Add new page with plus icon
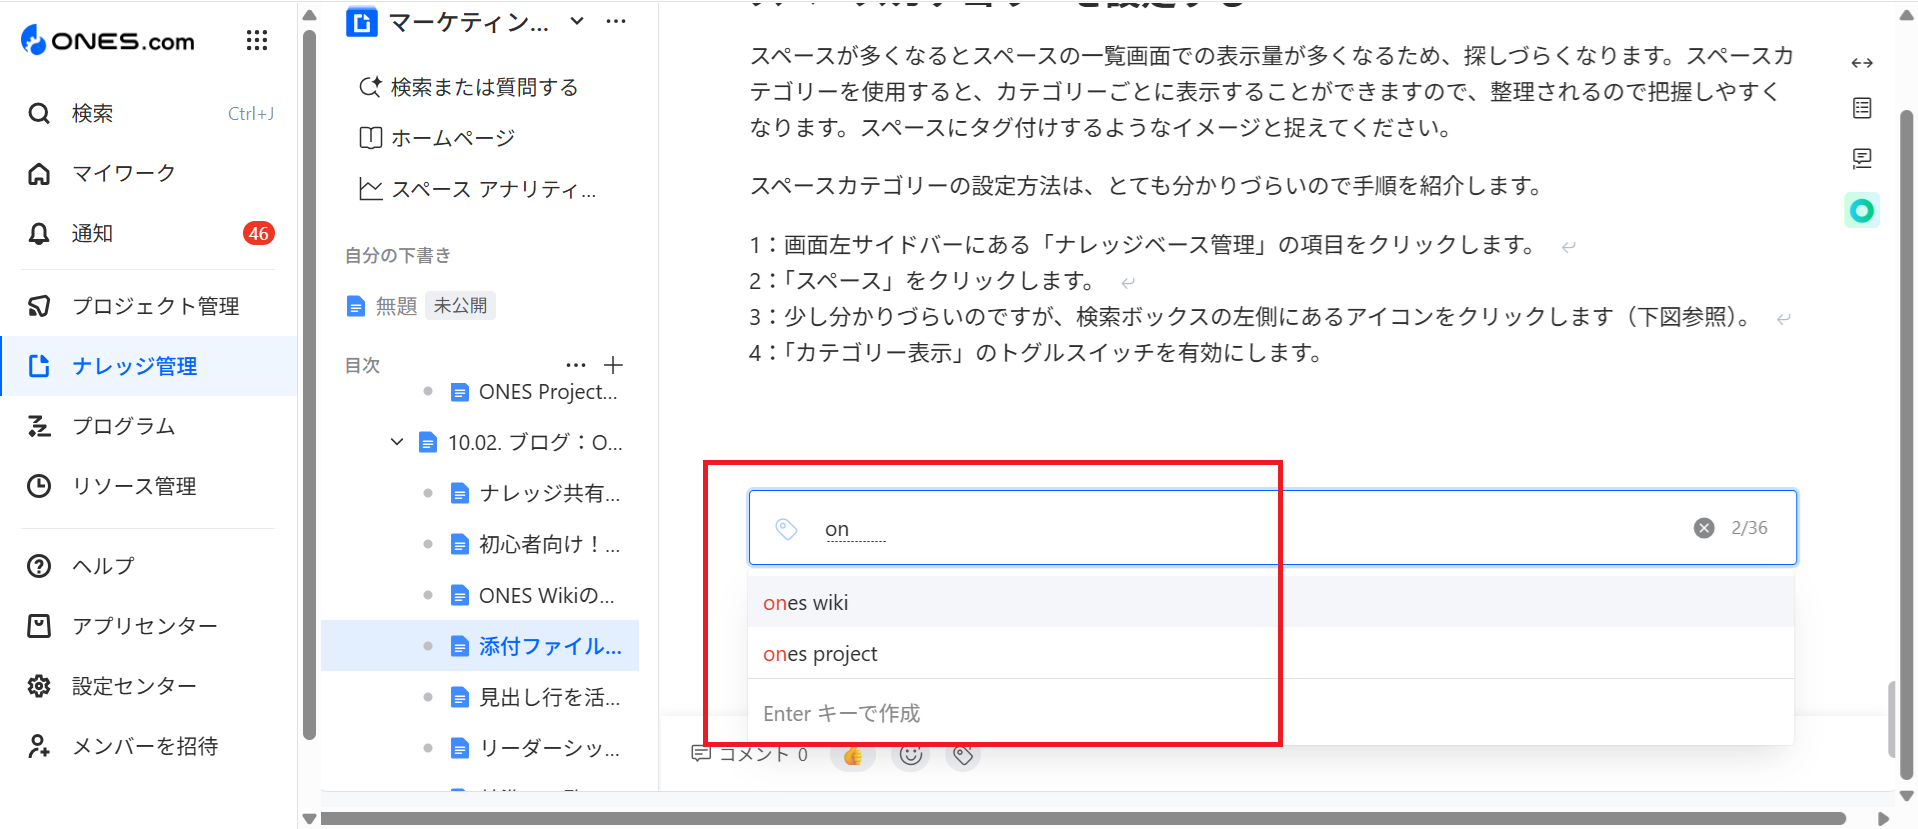The image size is (1918, 829). pyautogui.click(x=614, y=365)
